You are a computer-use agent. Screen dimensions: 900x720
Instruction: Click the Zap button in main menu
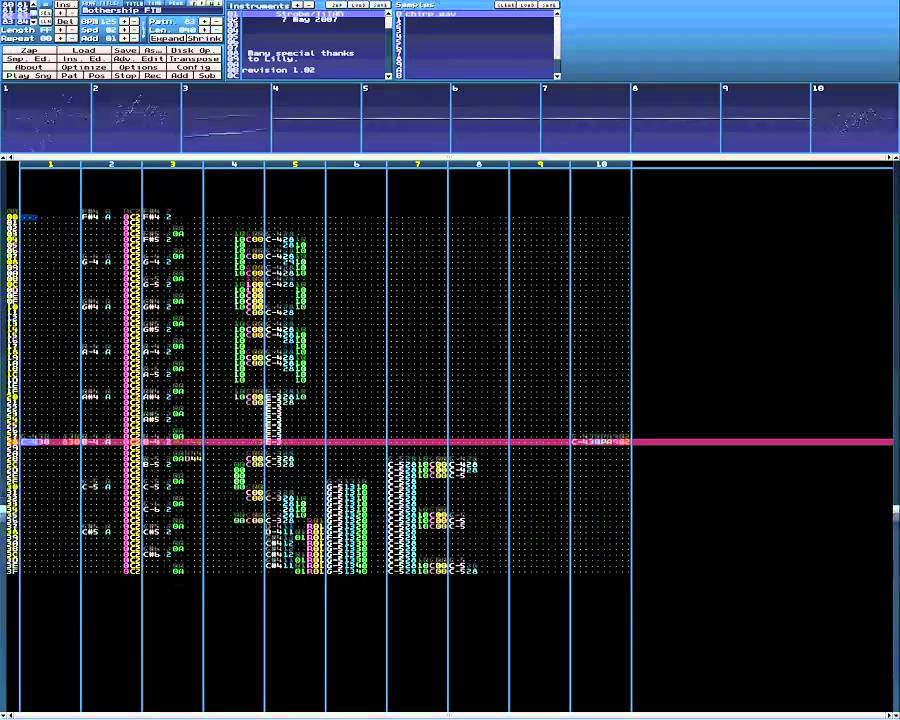pyautogui.click(x=29, y=51)
